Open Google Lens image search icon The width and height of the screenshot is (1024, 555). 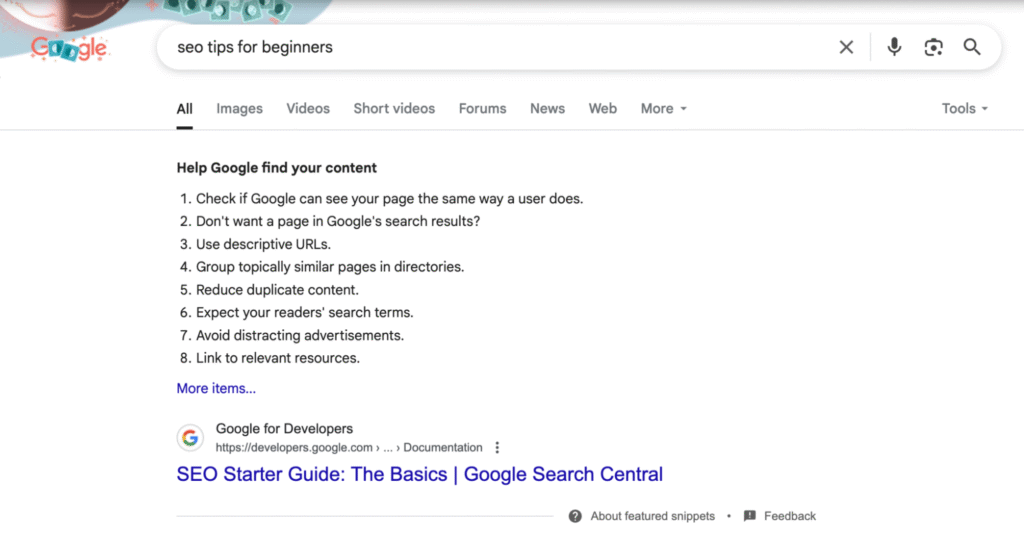(933, 47)
